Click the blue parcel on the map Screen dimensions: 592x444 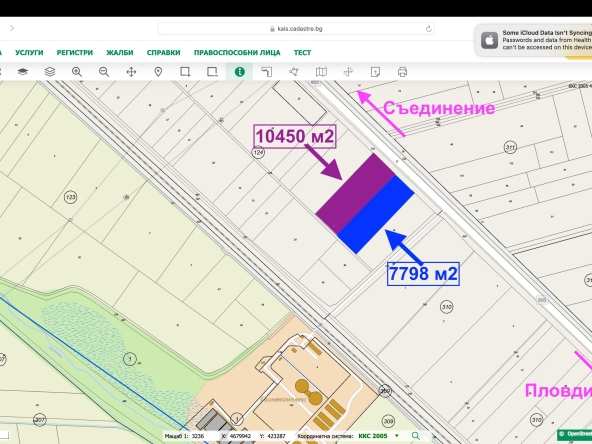376,214
